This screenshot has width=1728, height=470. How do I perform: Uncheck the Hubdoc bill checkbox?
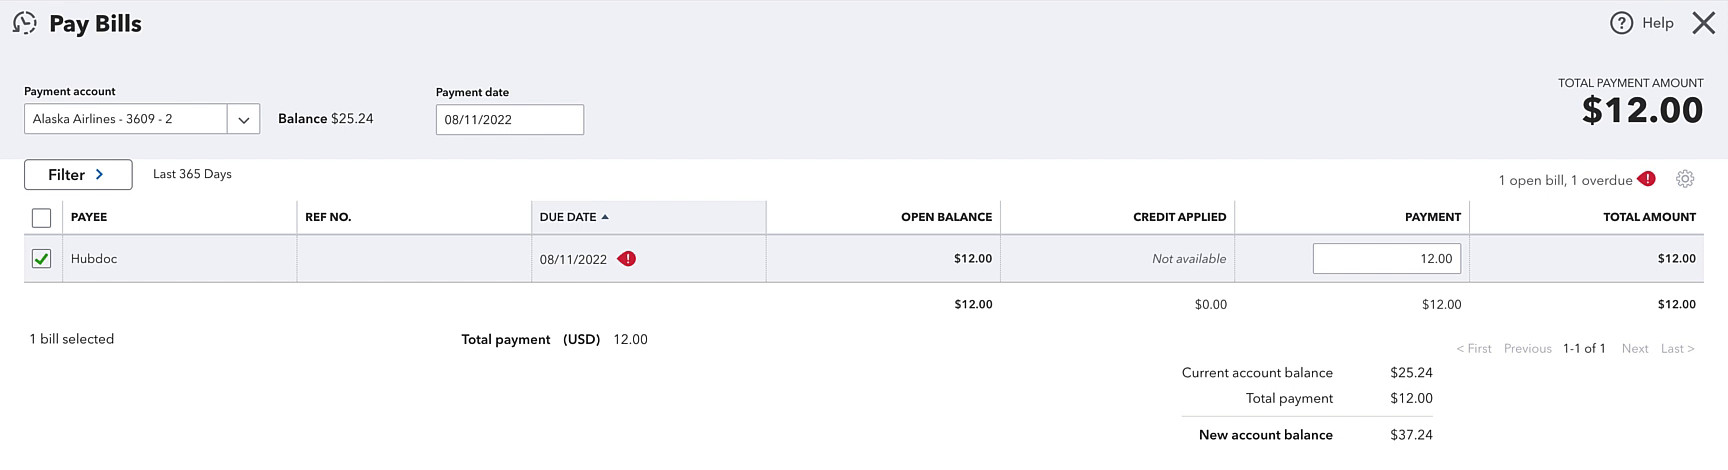[x=41, y=259]
